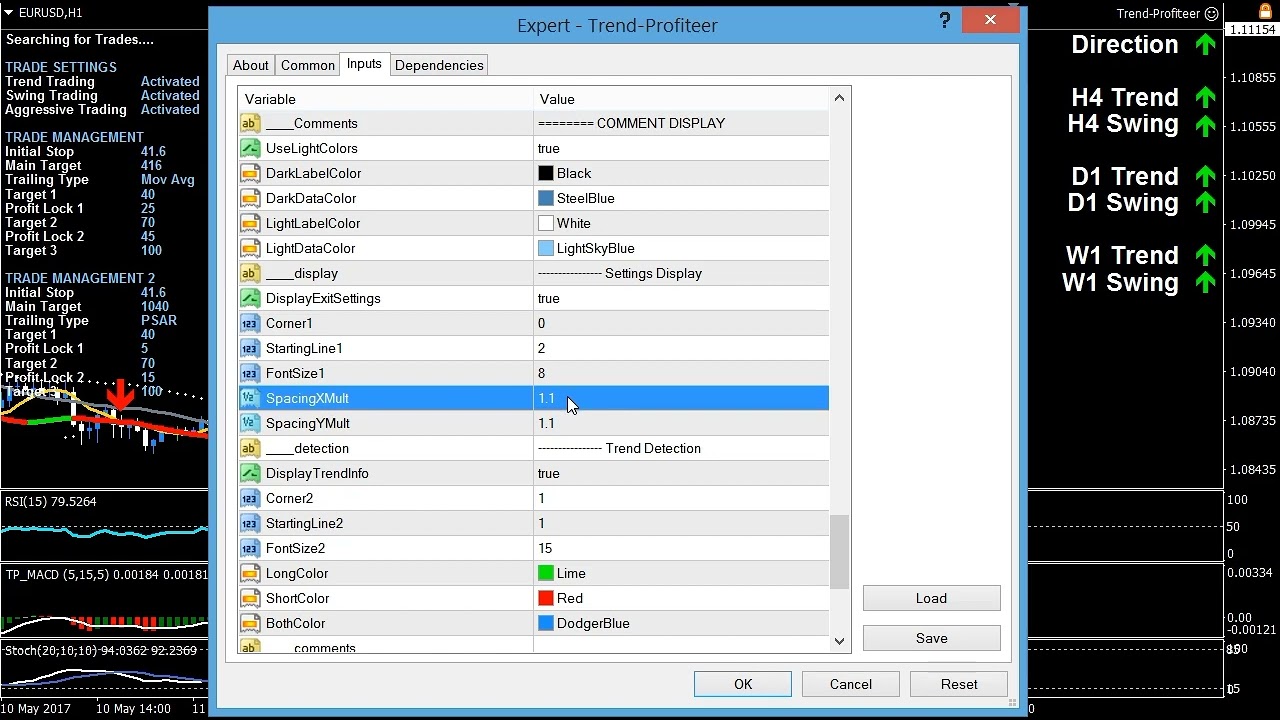Screen dimensions: 1280x720
Task: Click the integer icon beside Corner2
Action: pyautogui.click(x=249, y=498)
